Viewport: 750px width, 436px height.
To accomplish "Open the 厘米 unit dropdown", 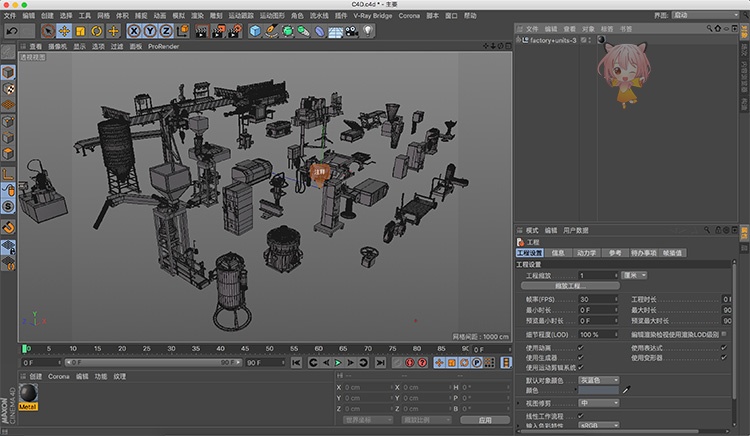I will 634,275.
